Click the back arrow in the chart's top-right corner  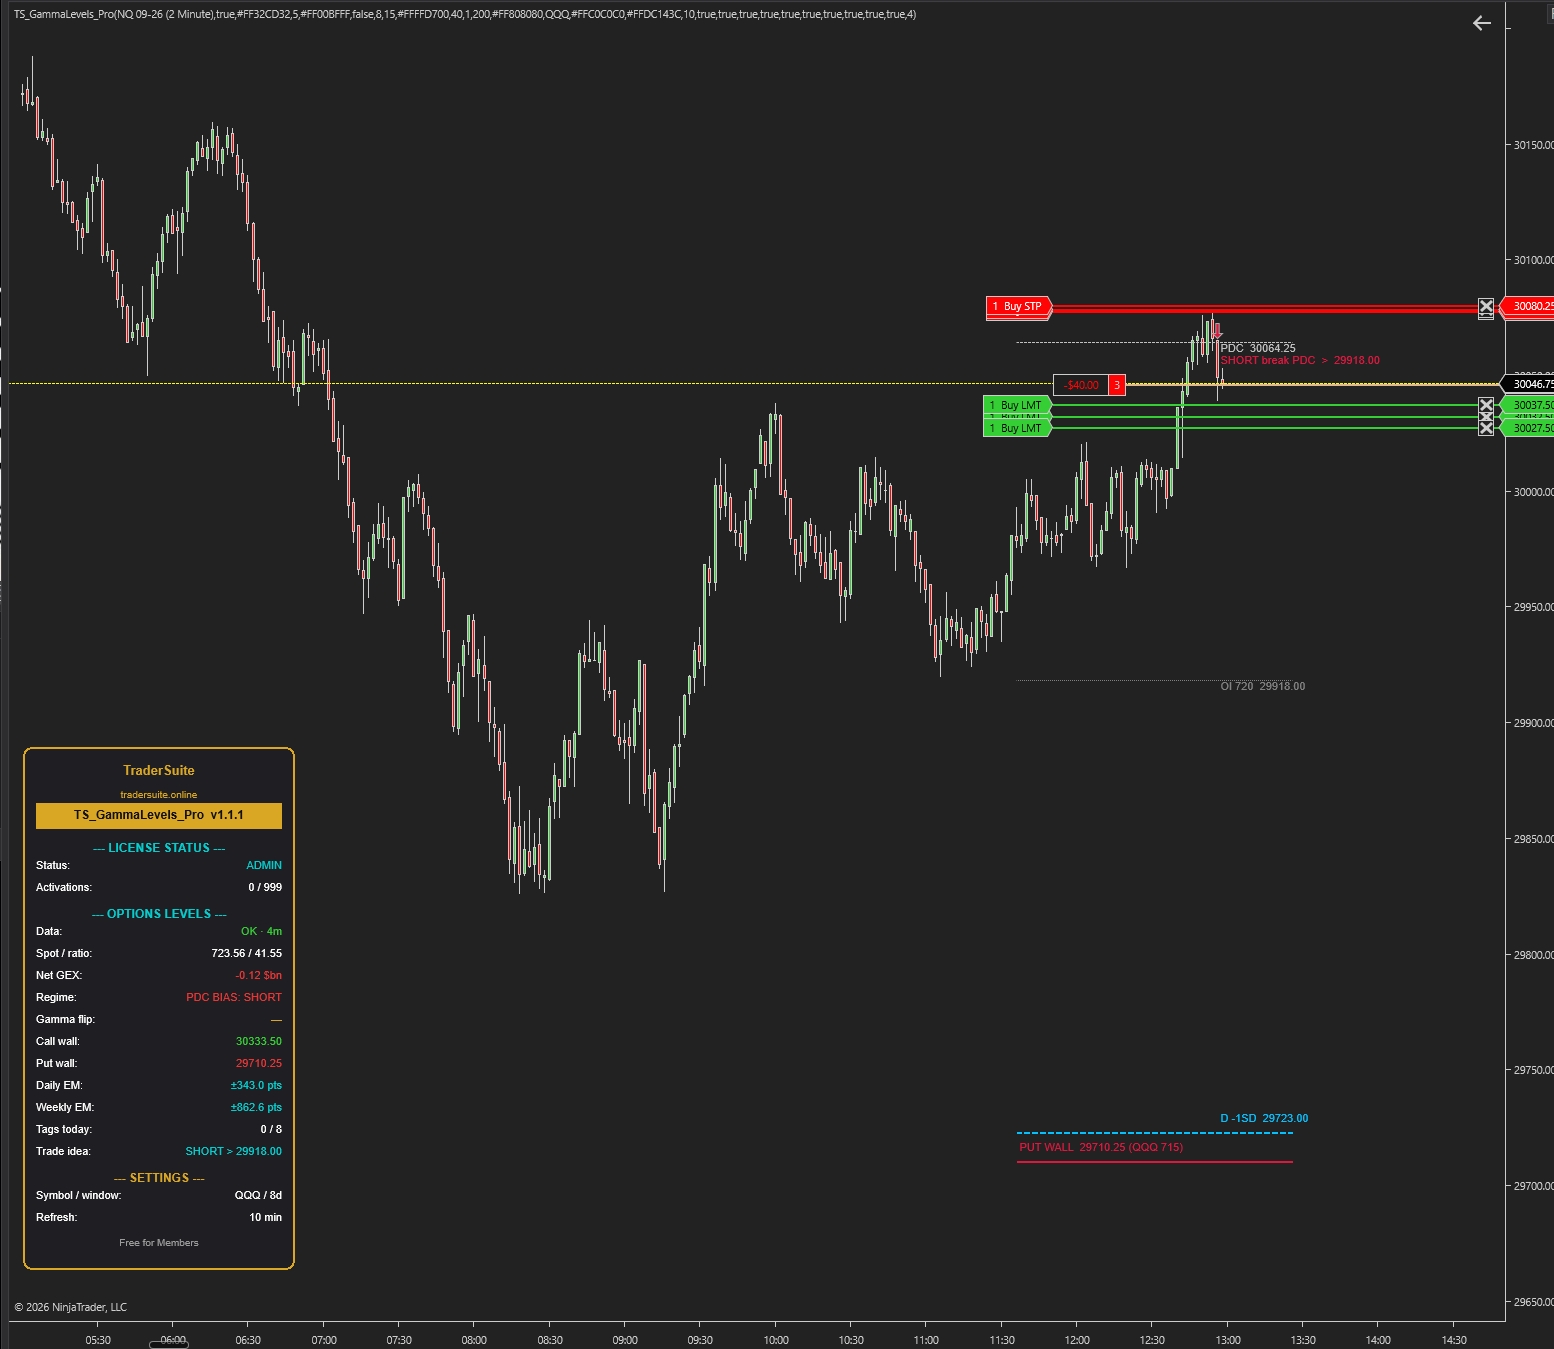1482,23
